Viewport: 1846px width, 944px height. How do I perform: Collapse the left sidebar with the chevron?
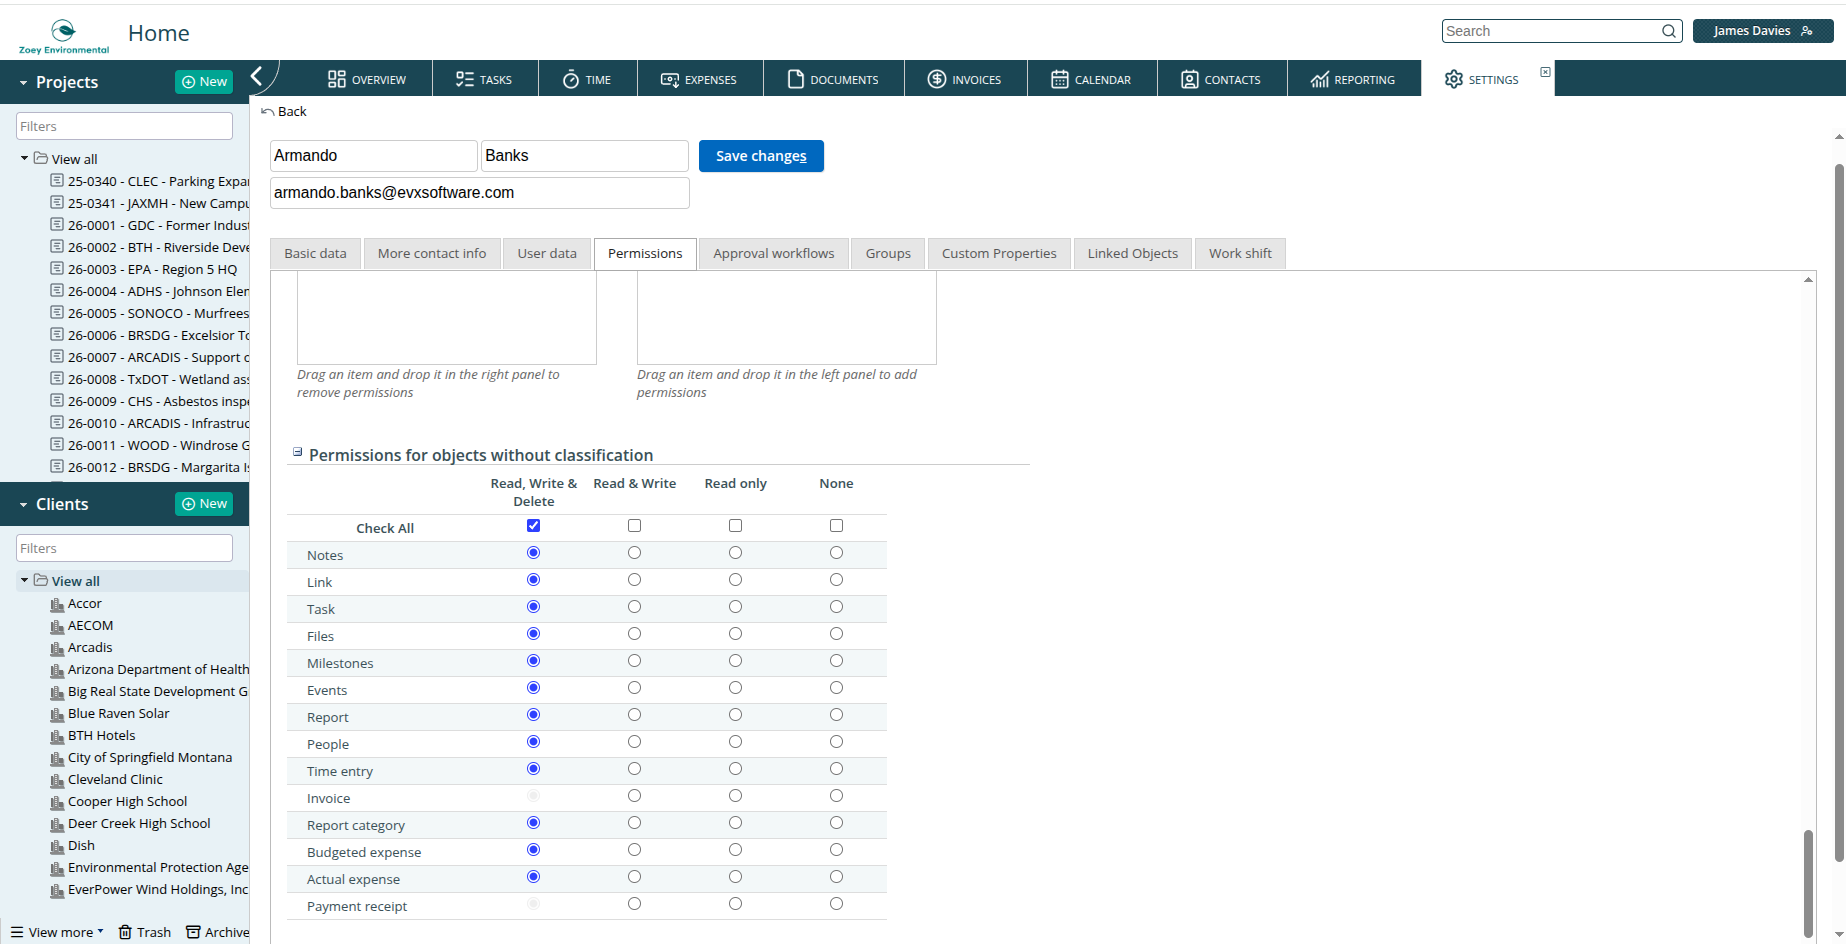[257, 76]
